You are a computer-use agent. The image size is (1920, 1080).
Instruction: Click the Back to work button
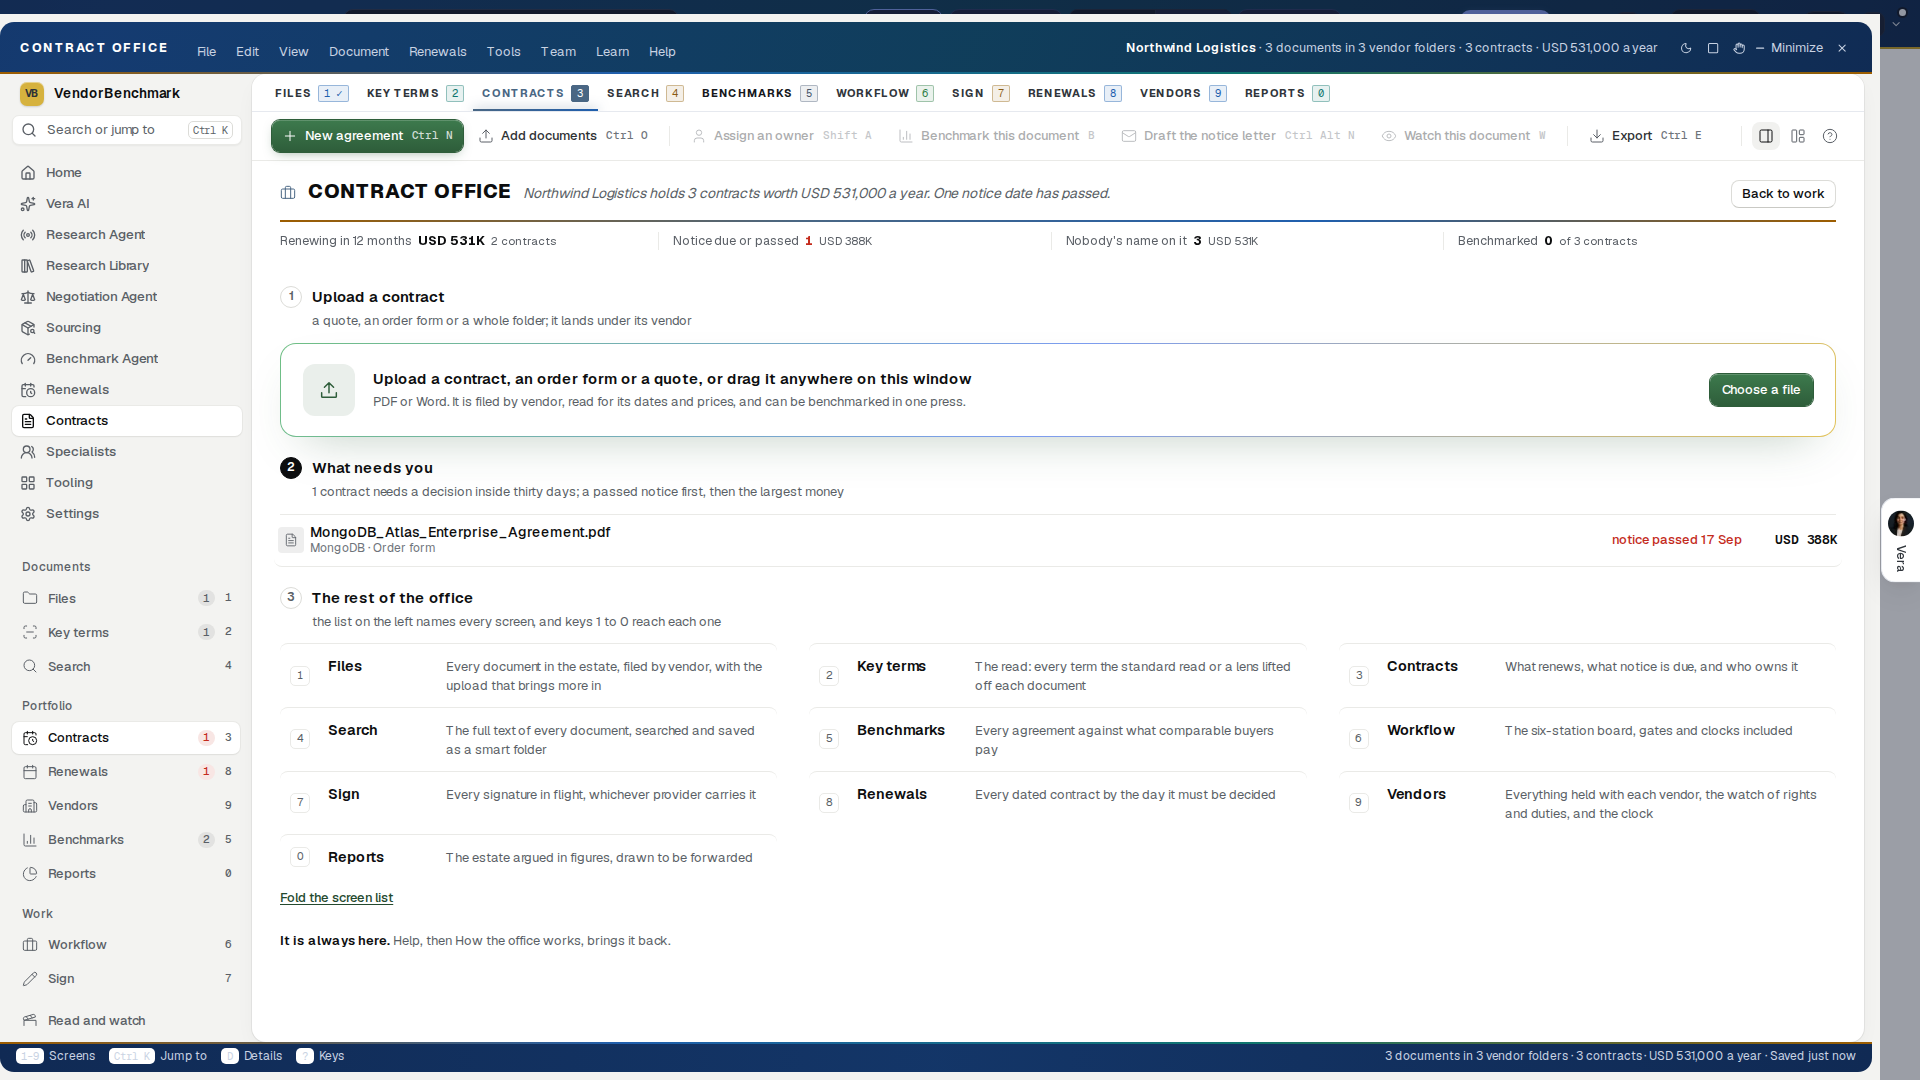[1783, 194]
